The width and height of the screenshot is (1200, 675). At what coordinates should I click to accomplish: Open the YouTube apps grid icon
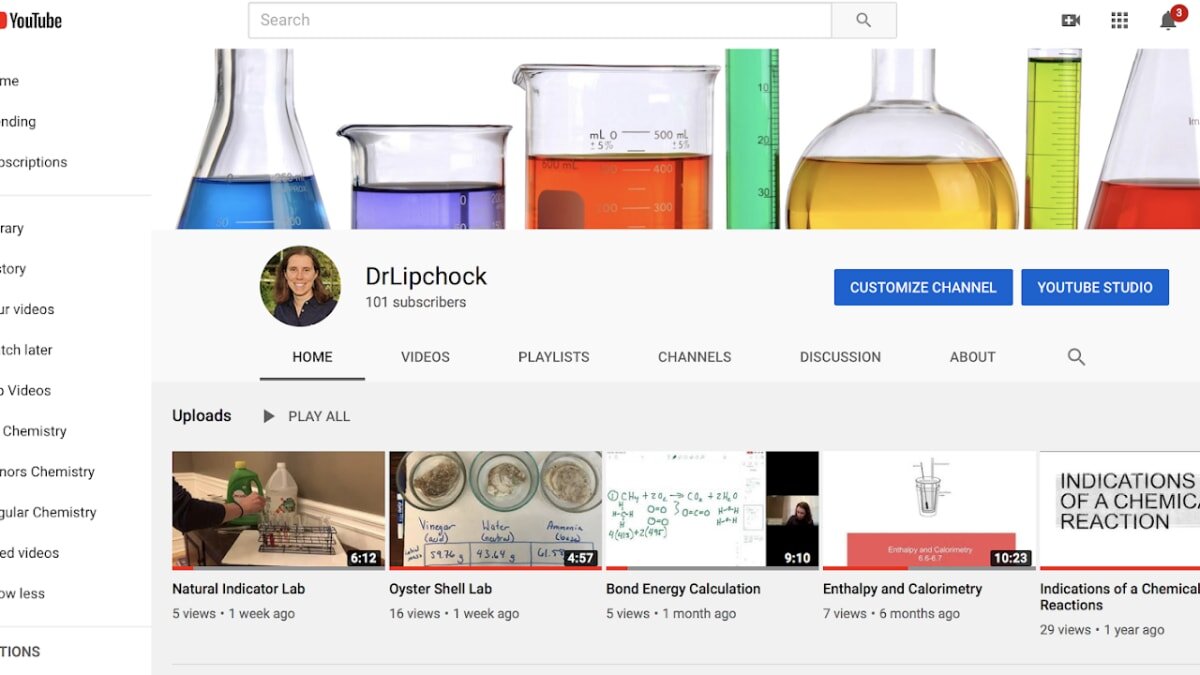point(1119,20)
